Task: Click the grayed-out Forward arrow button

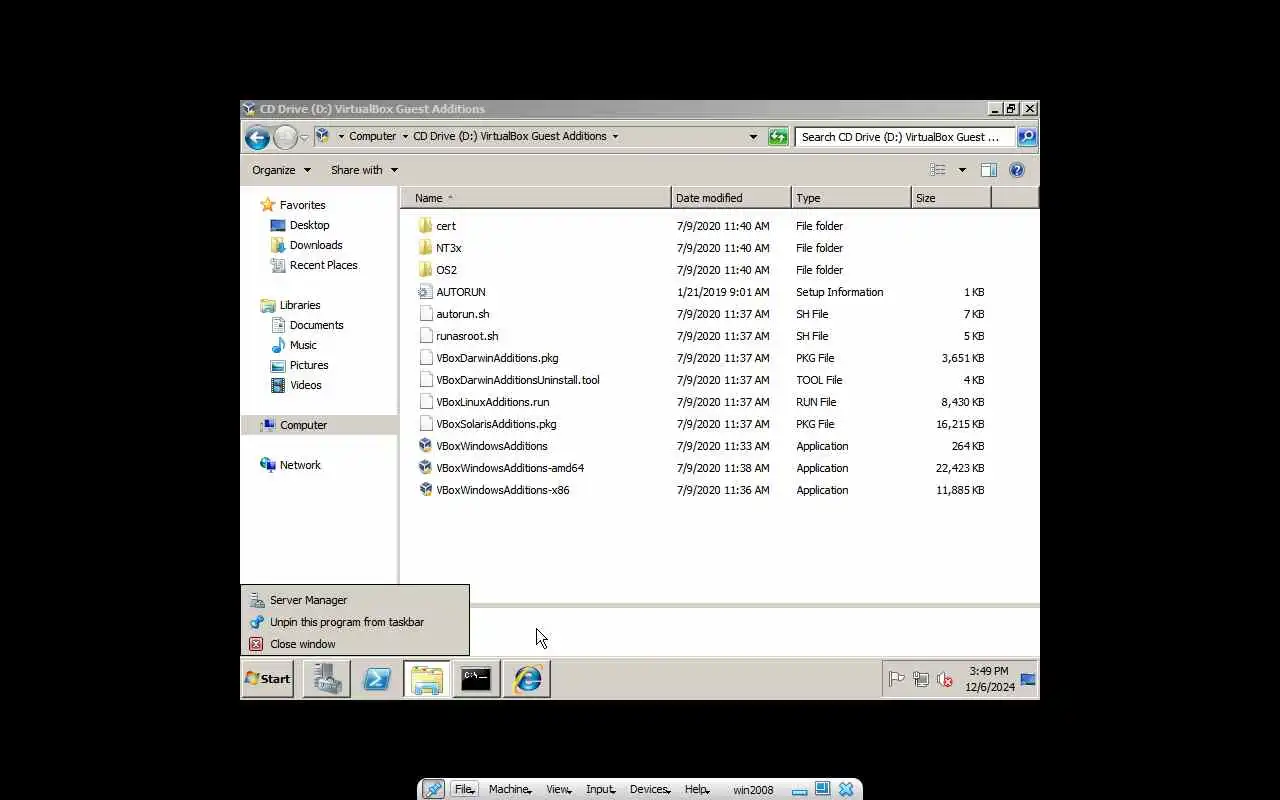Action: (x=285, y=137)
